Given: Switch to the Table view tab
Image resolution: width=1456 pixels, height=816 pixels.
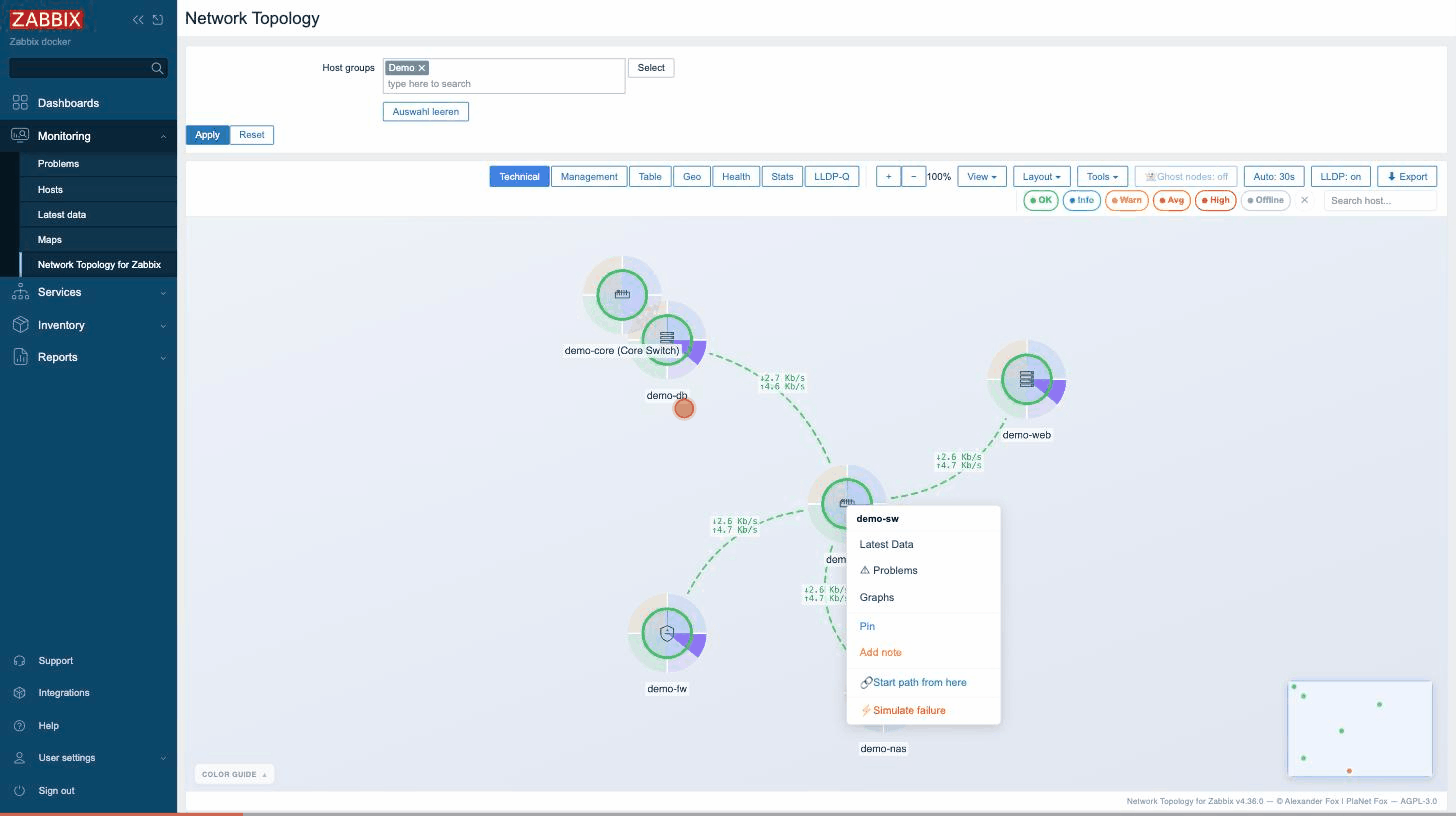Looking at the screenshot, I should pos(650,177).
